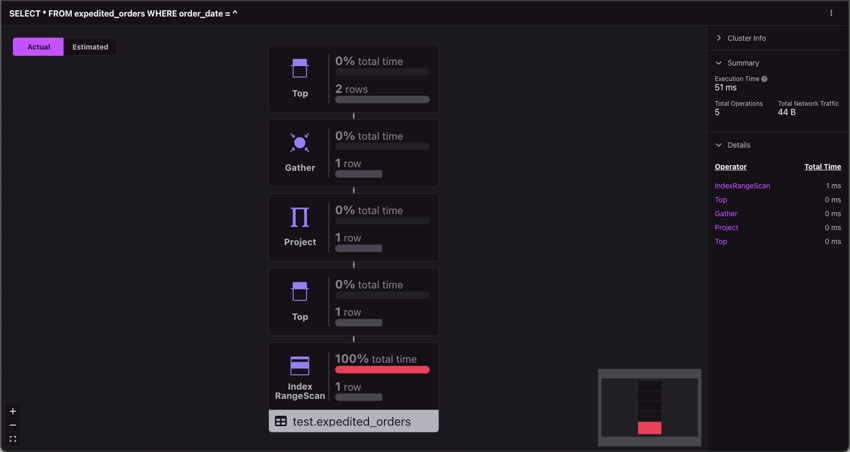The height and width of the screenshot is (452, 850).
Task: Zoom in with the plus icon
Action: pos(13,411)
